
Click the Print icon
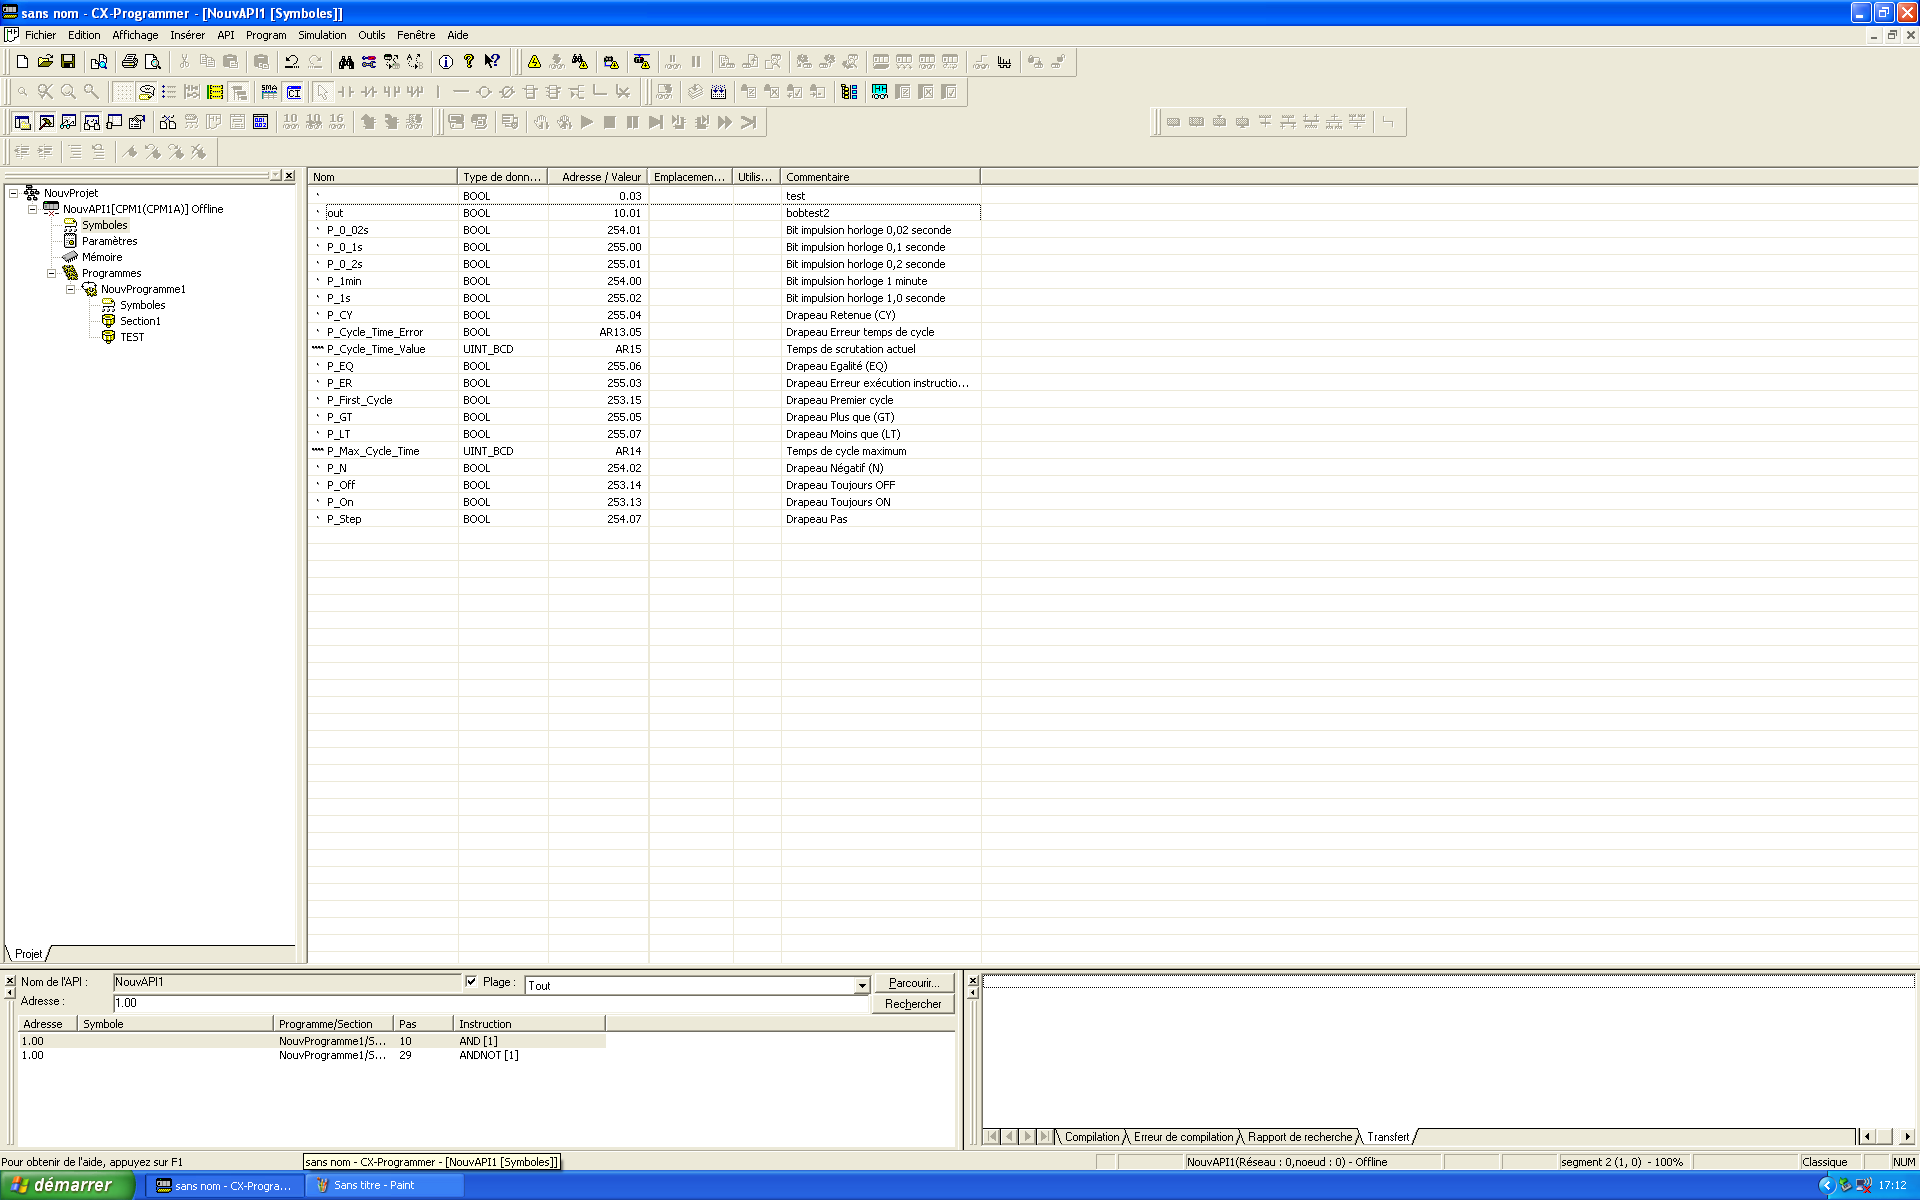129,62
